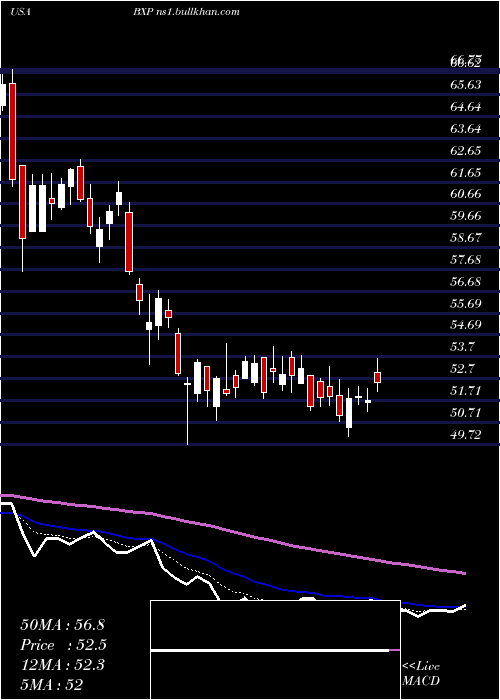Screen dimensions: 500x700
Task: Click the 50MA : 56.8 readout
Action: [62, 625]
